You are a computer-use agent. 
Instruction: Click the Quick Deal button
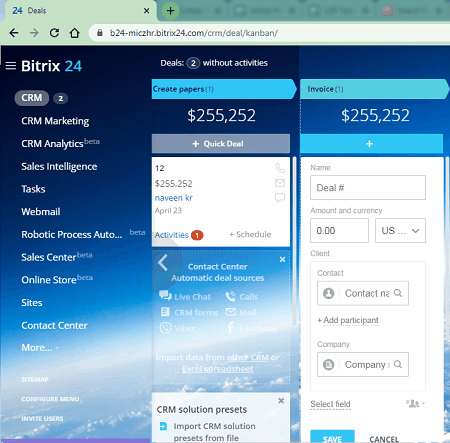point(221,144)
